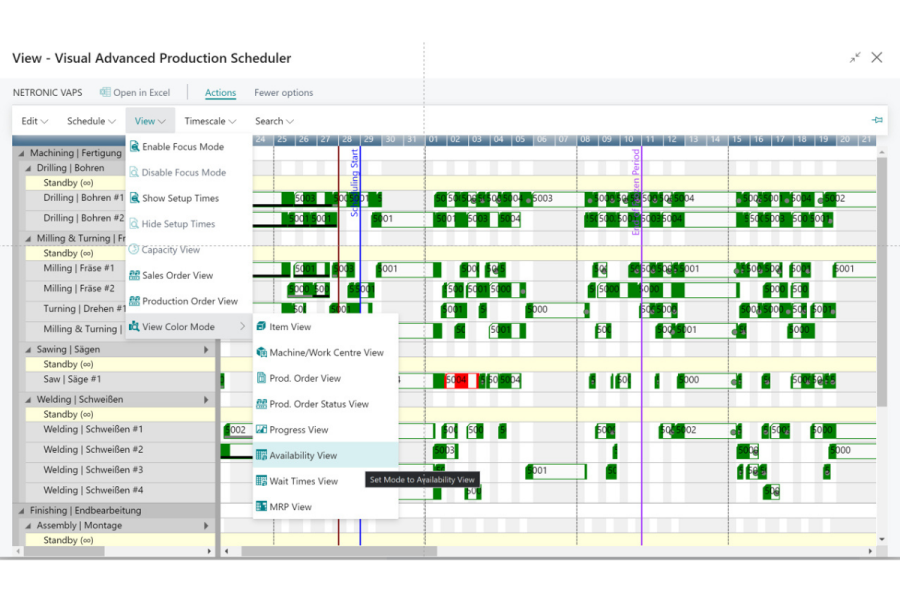Click the Show Setup Times icon
The width and height of the screenshot is (900, 600).
(134, 198)
